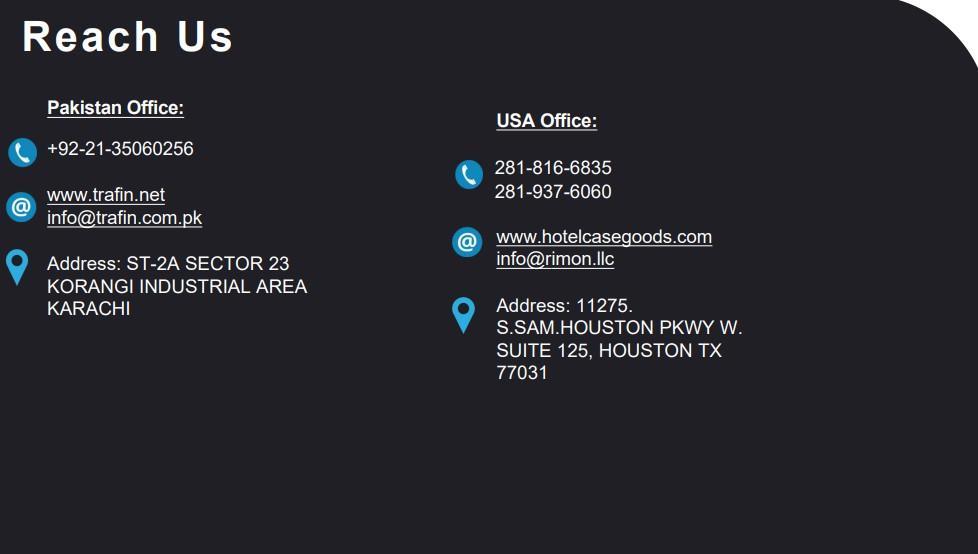This screenshot has width=978, height=554.
Task: Click the info@rimon.llc email link
Action: click(555, 259)
